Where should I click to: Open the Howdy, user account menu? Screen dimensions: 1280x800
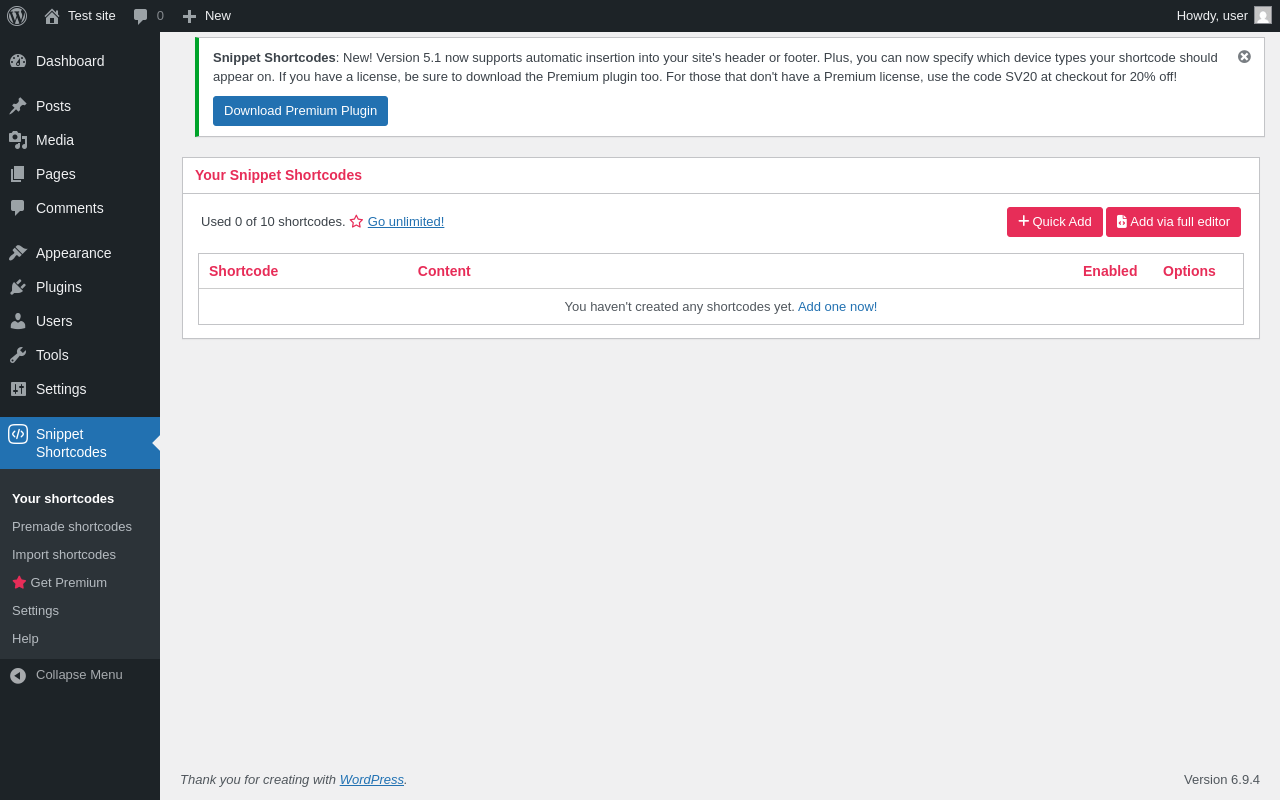tap(1224, 16)
